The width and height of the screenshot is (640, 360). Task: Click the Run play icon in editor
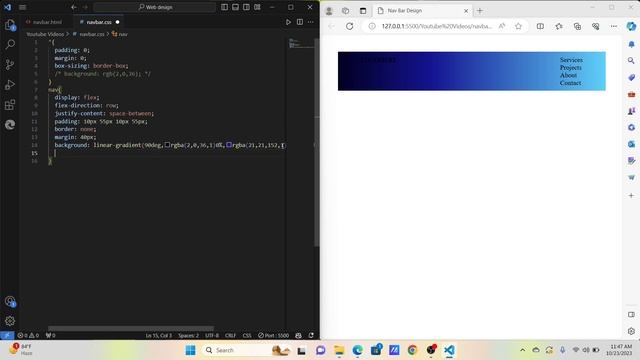[x=288, y=22]
